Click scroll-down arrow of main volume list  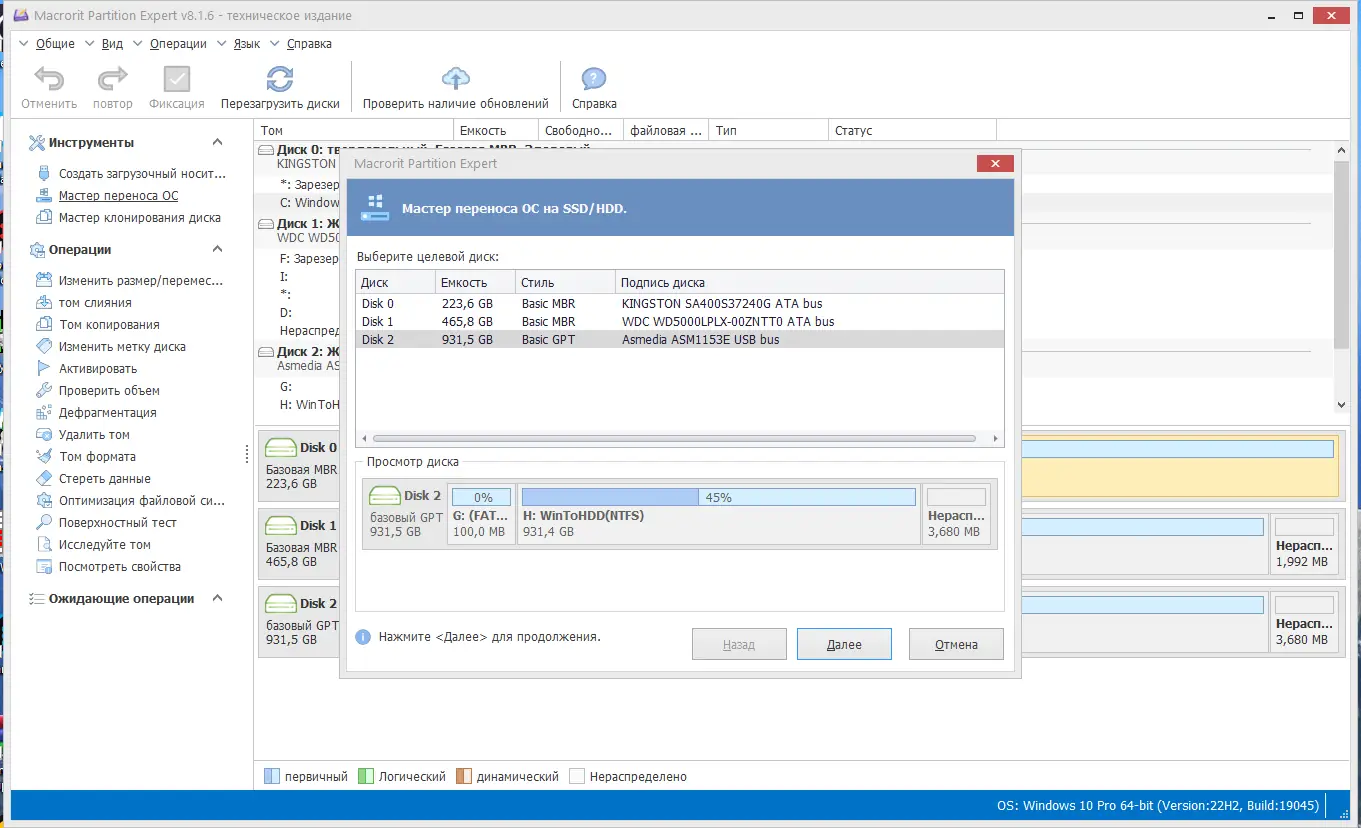[1342, 404]
